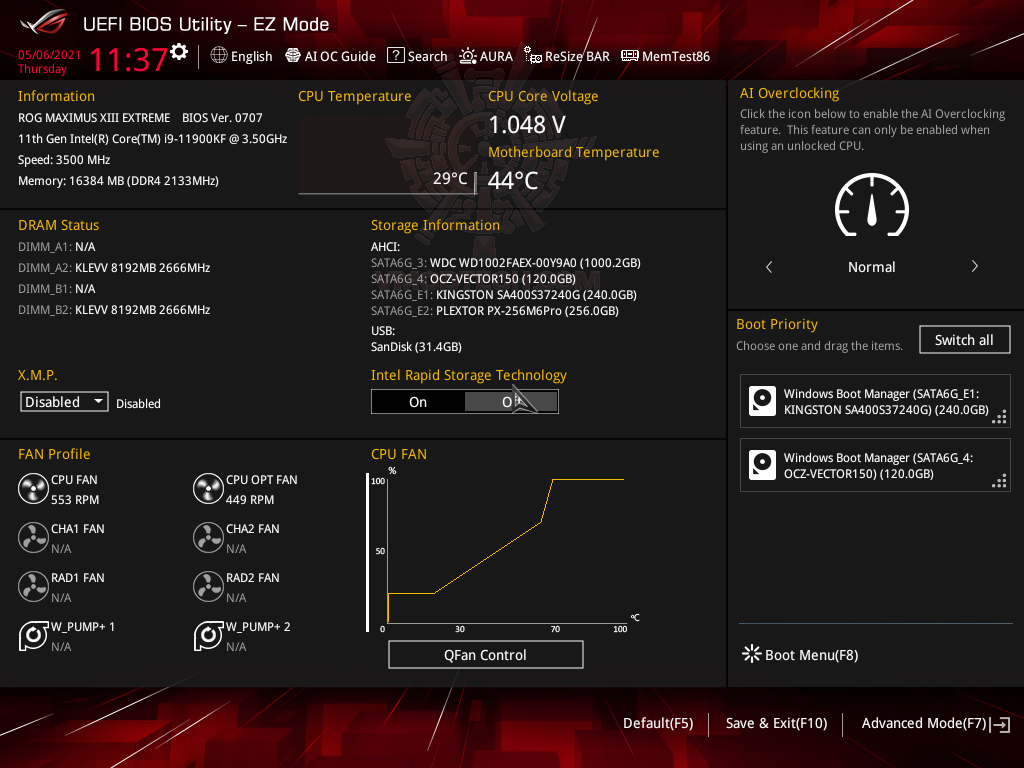The image size is (1024, 768).
Task: Open AI OC Guide label
Action: tap(340, 57)
